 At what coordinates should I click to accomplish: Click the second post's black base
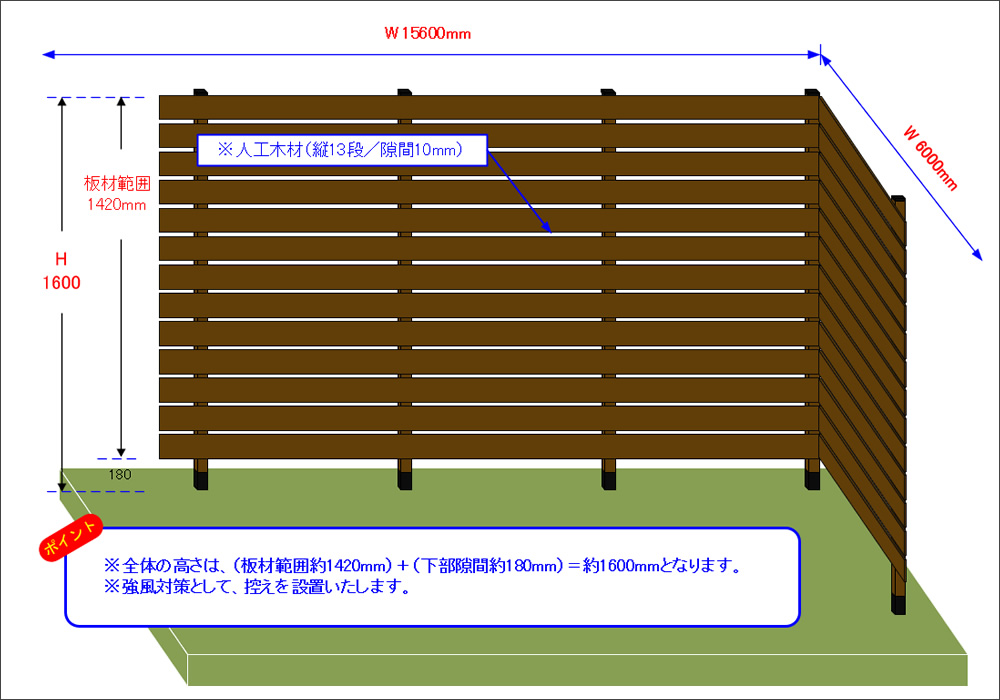405,481
